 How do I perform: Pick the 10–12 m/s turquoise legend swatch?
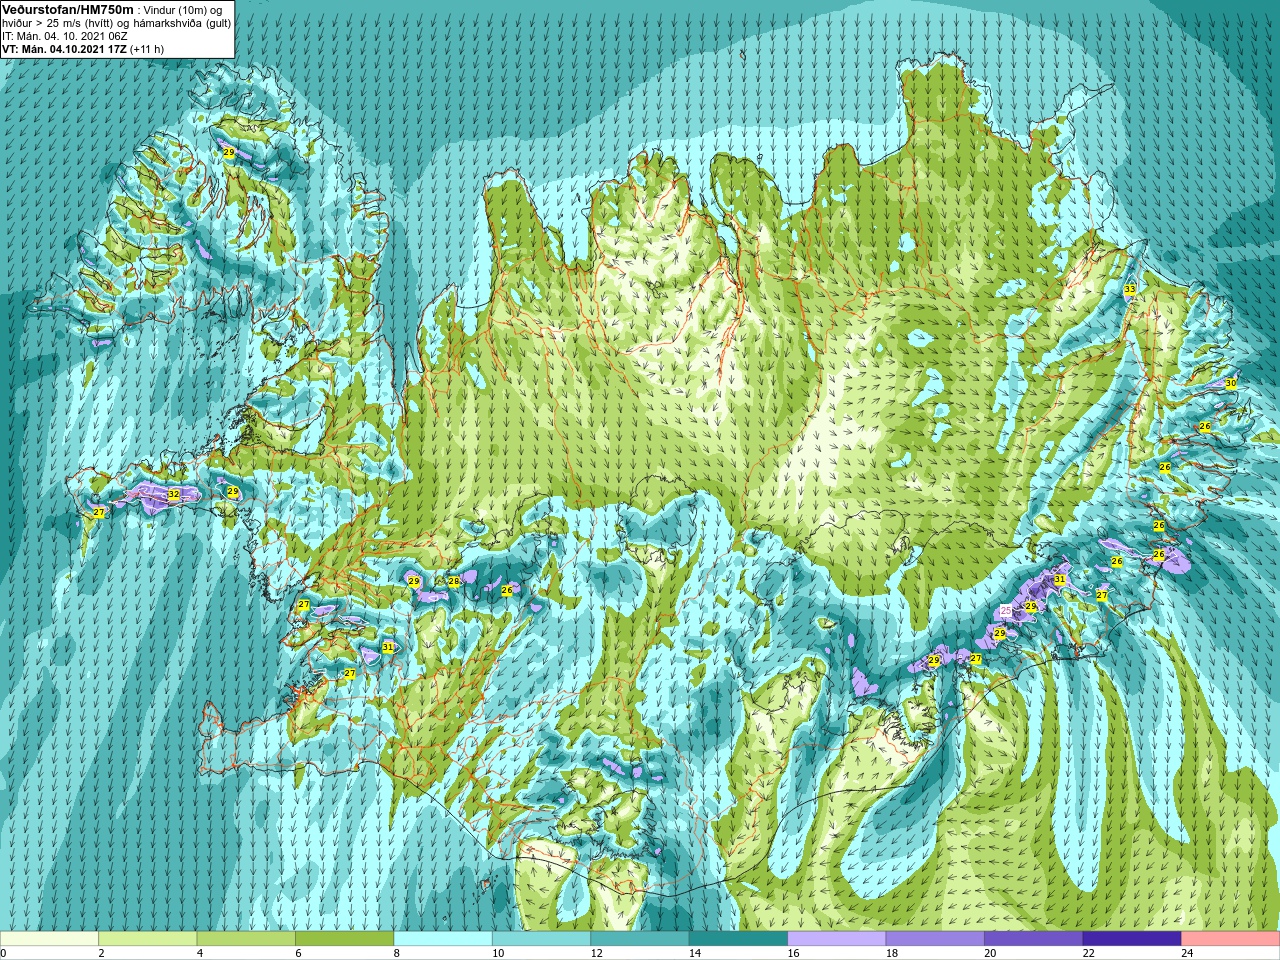[541, 939]
